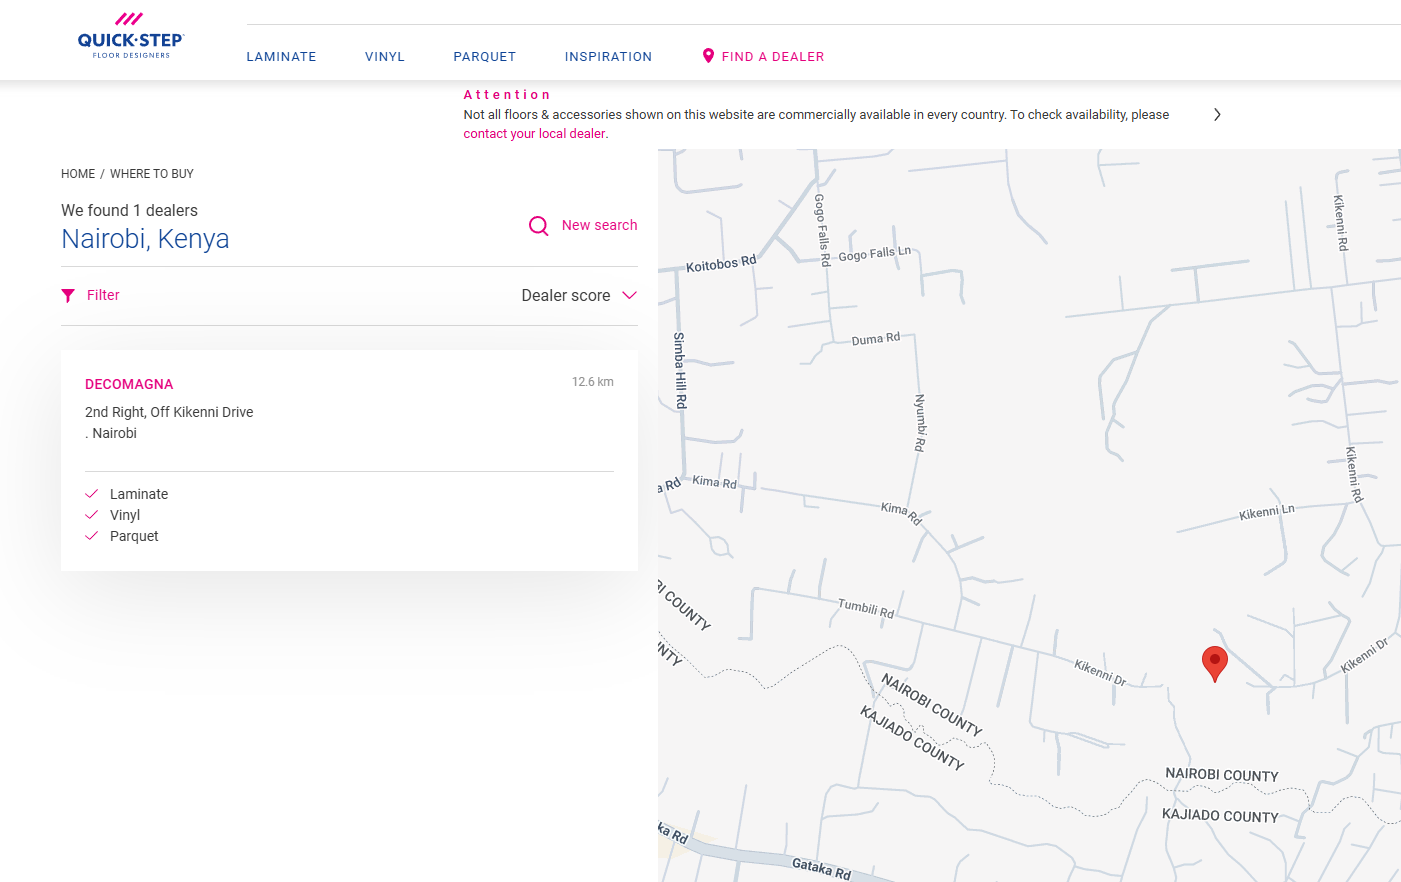
Task: Click the Koitobos Rd label on the map
Action: [x=721, y=264]
